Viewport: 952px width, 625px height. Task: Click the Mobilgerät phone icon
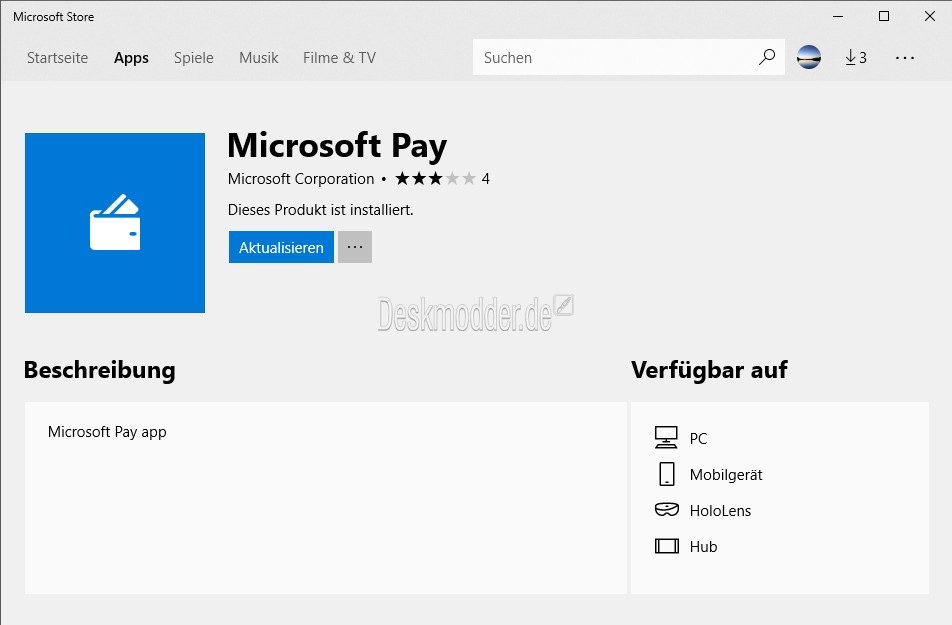pos(667,474)
